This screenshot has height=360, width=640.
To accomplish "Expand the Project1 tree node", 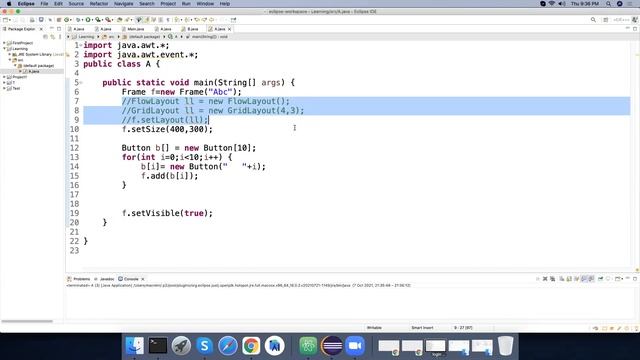I will point(4,77).
